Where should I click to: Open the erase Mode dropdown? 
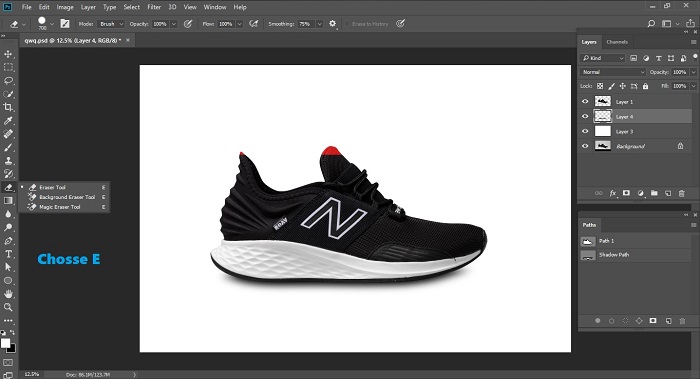coord(110,24)
